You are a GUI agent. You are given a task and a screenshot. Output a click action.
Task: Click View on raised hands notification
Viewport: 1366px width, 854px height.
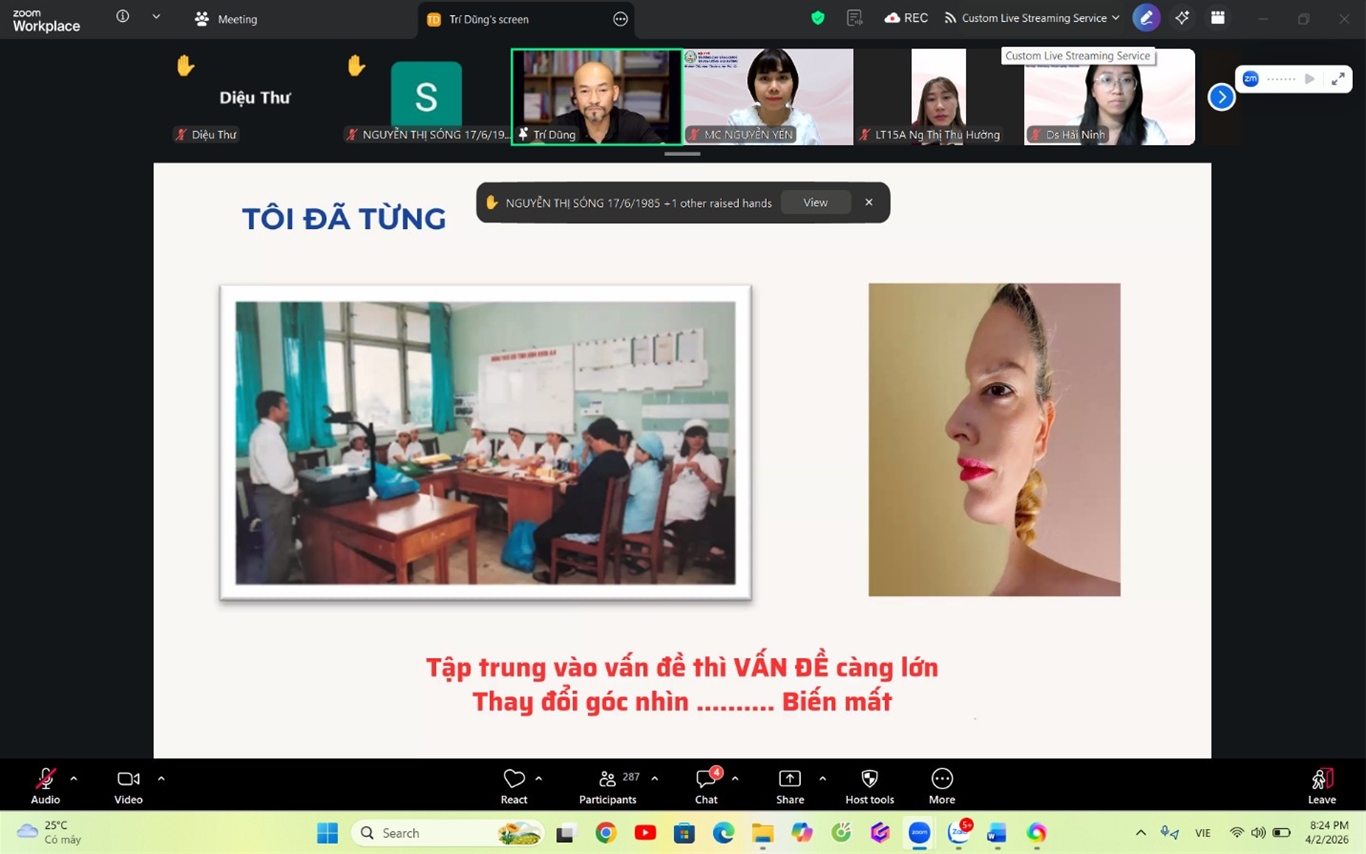[x=815, y=202]
